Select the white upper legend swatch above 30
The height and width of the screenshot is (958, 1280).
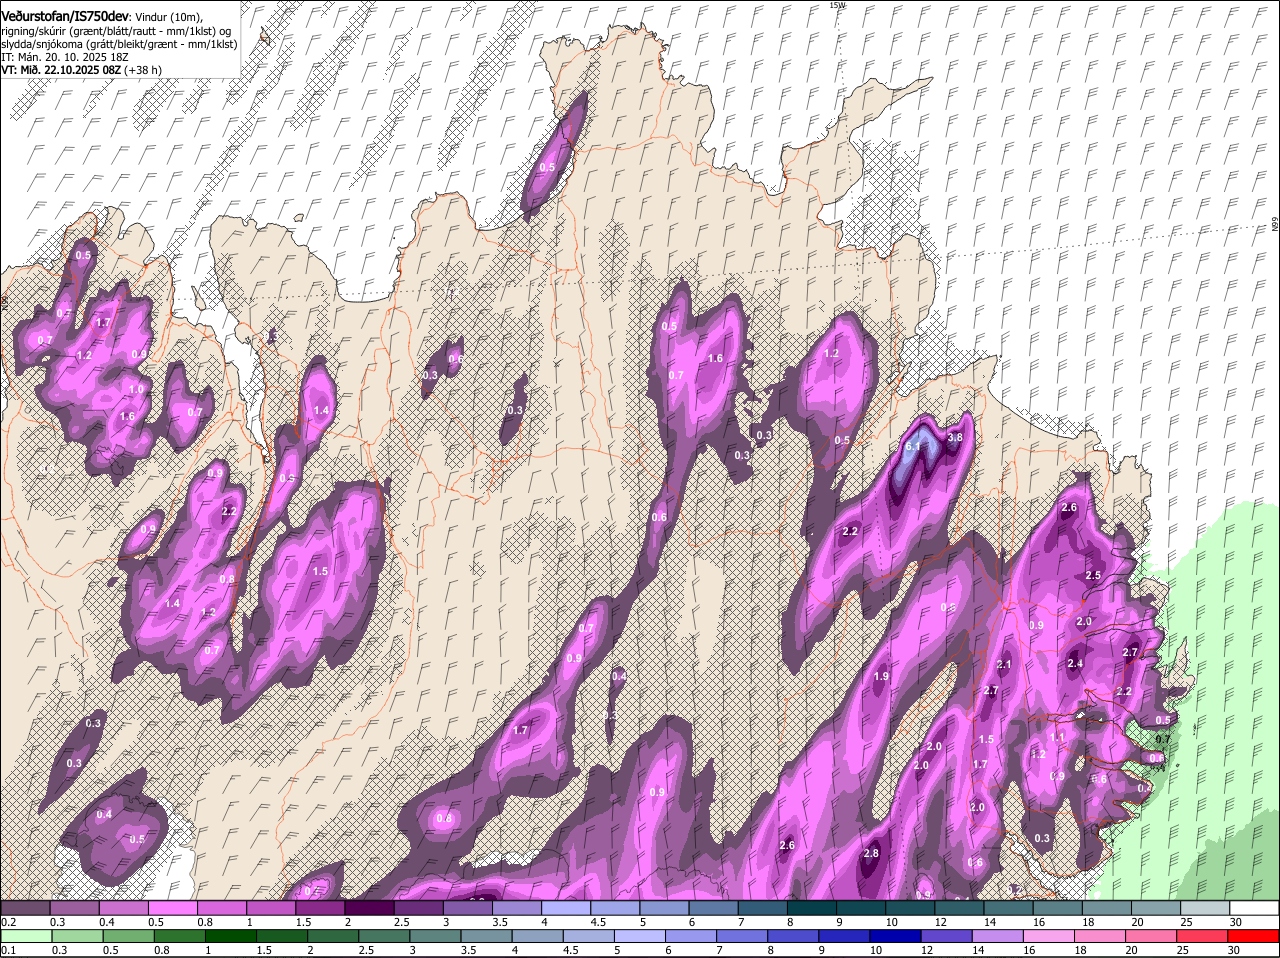(x=1254, y=907)
